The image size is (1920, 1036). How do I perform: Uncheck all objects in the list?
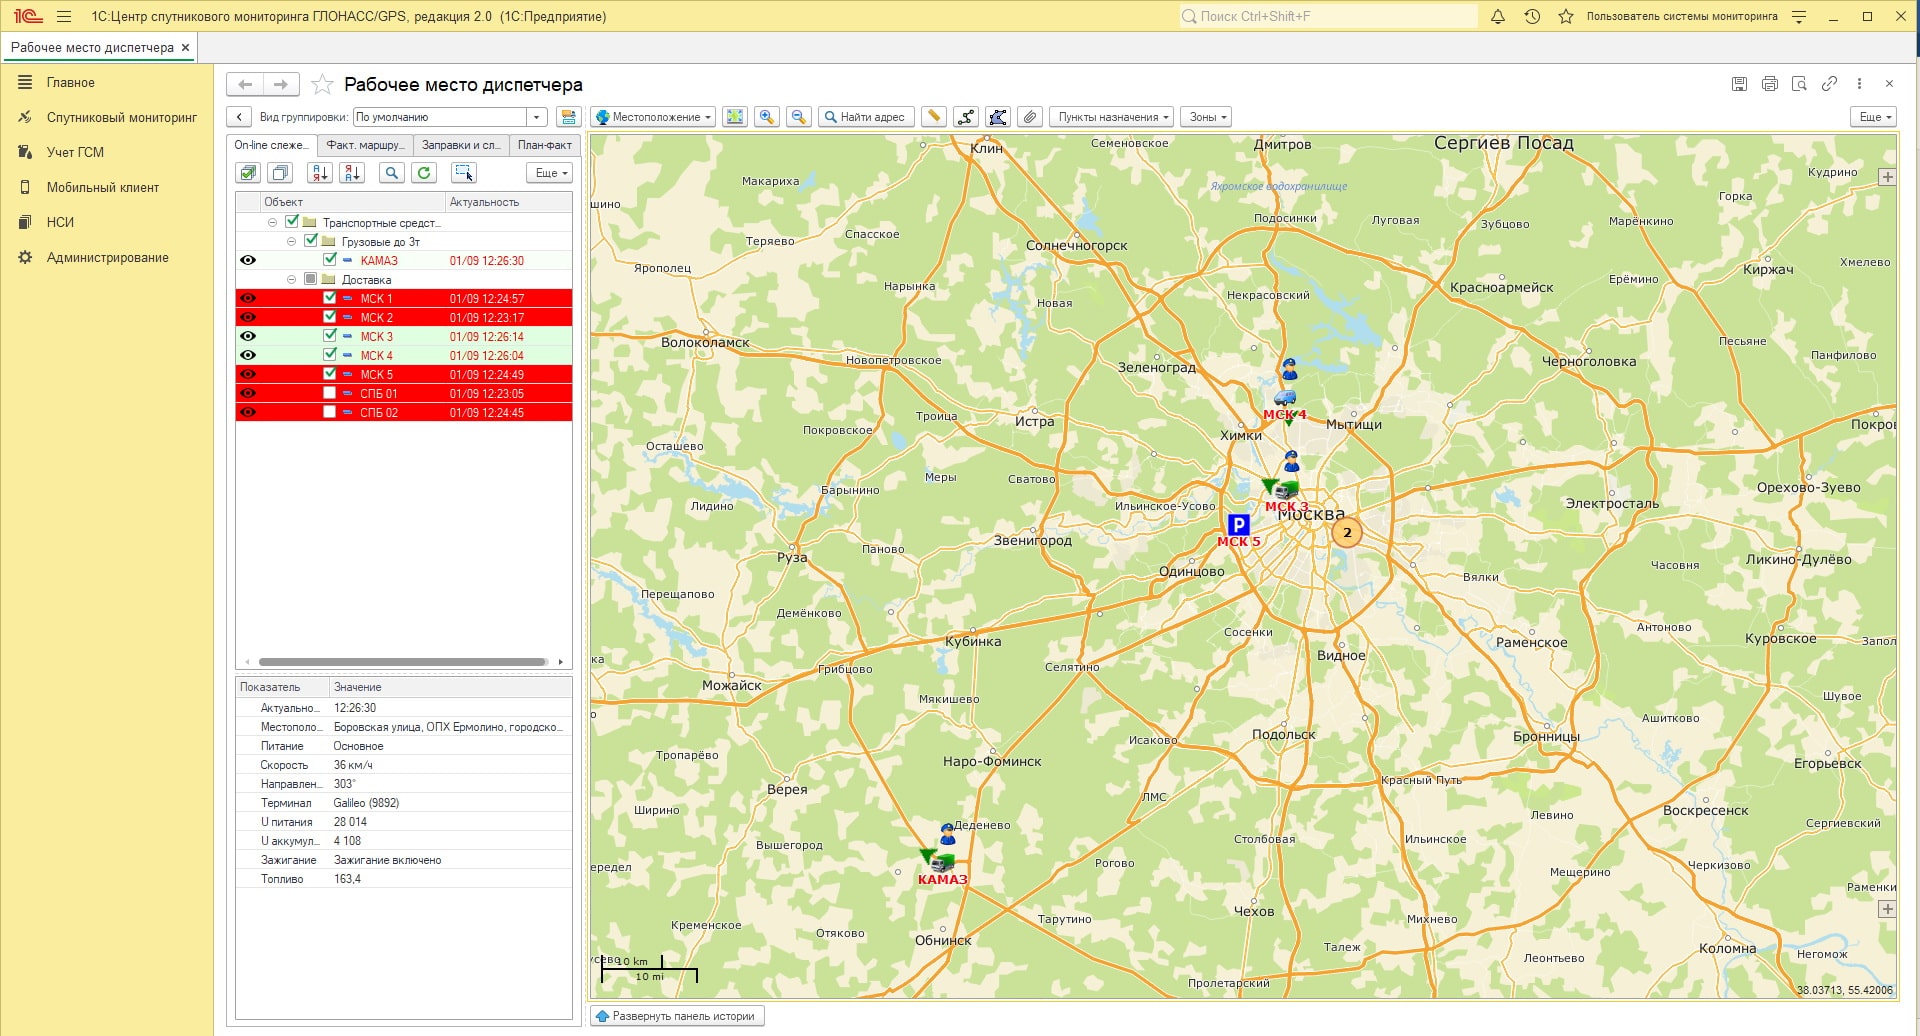point(281,173)
